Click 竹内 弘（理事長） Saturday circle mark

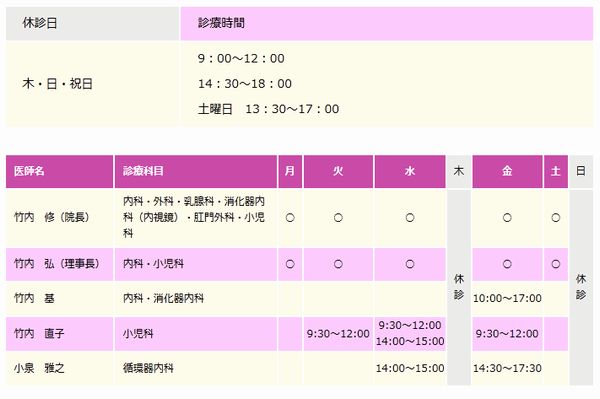pos(556,264)
